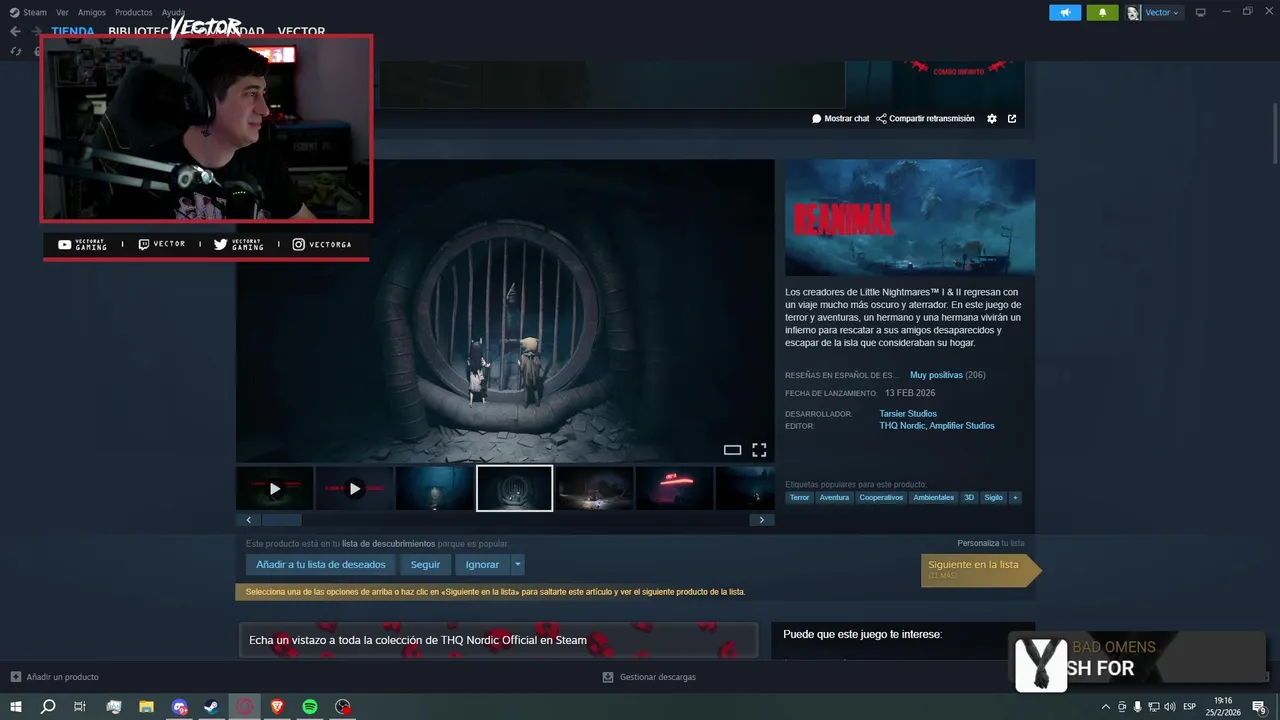Open Windows taskbar search

[47, 706]
